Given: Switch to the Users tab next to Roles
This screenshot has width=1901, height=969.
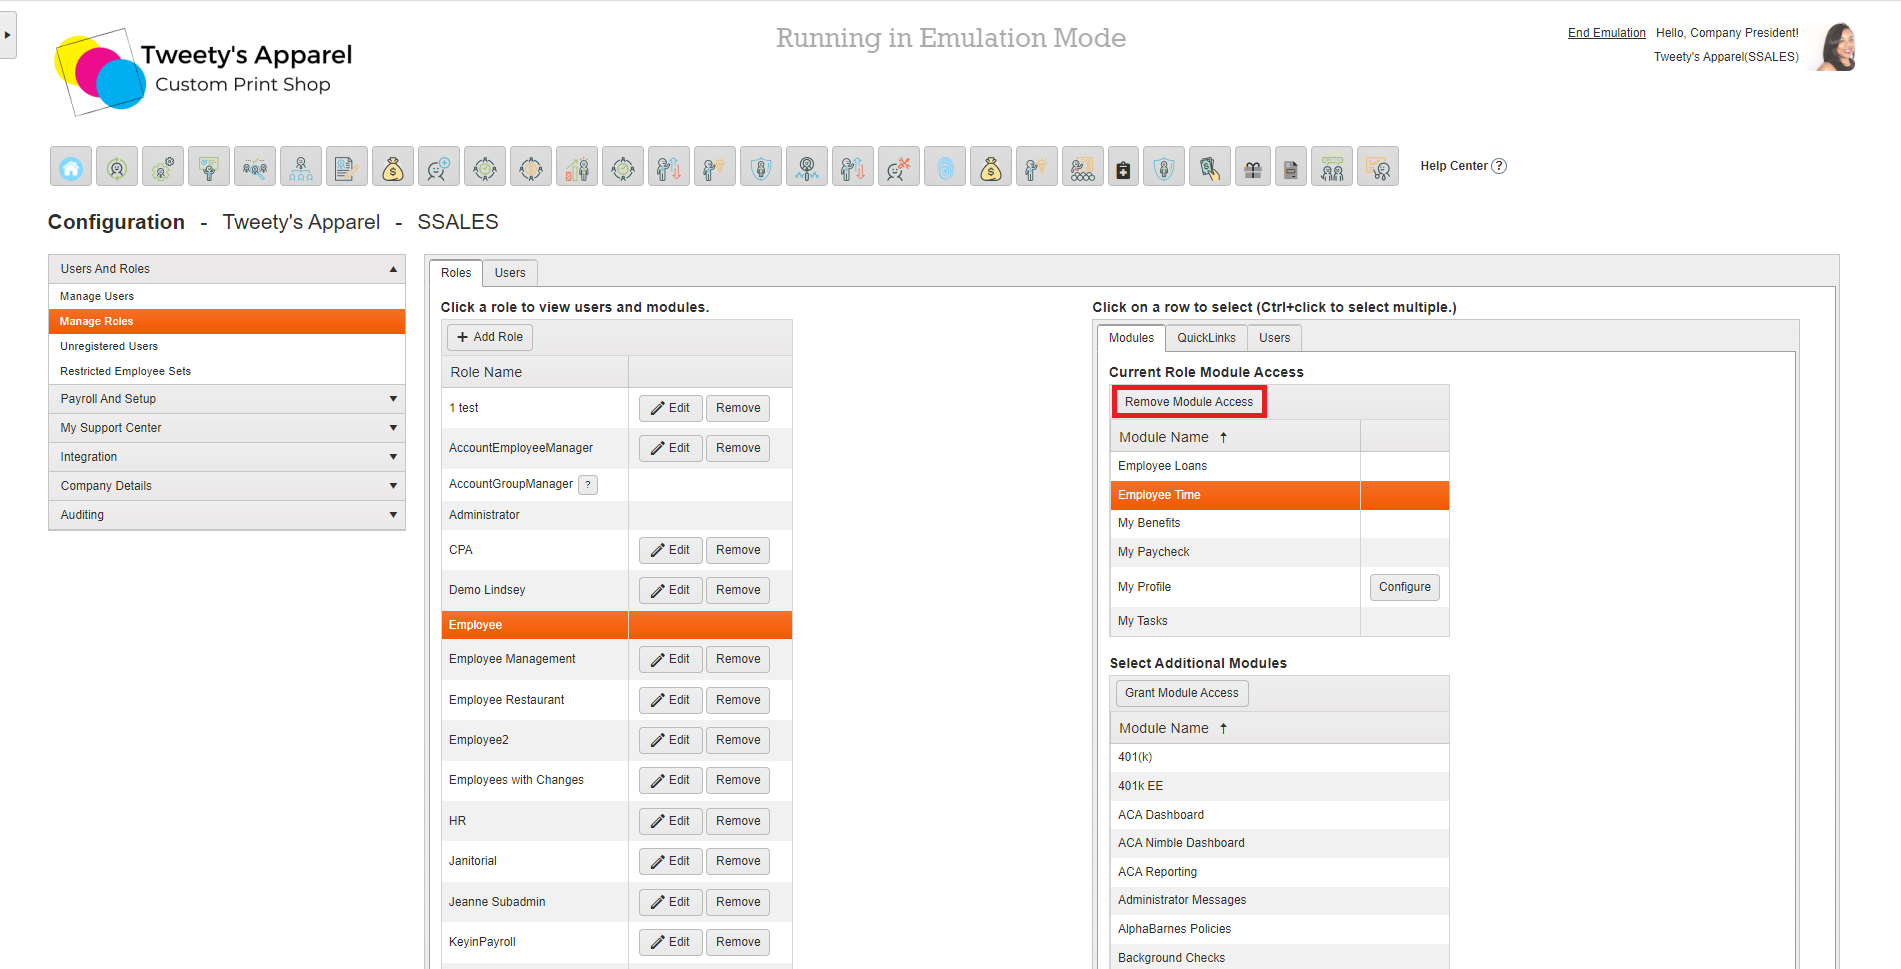Looking at the screenshot, I should 510,273.
